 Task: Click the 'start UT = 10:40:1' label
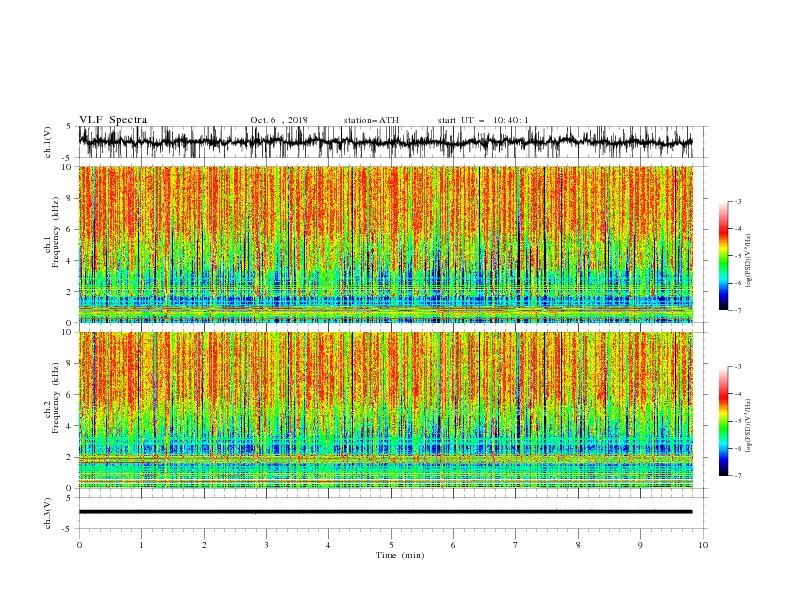[x=483, y=120]
